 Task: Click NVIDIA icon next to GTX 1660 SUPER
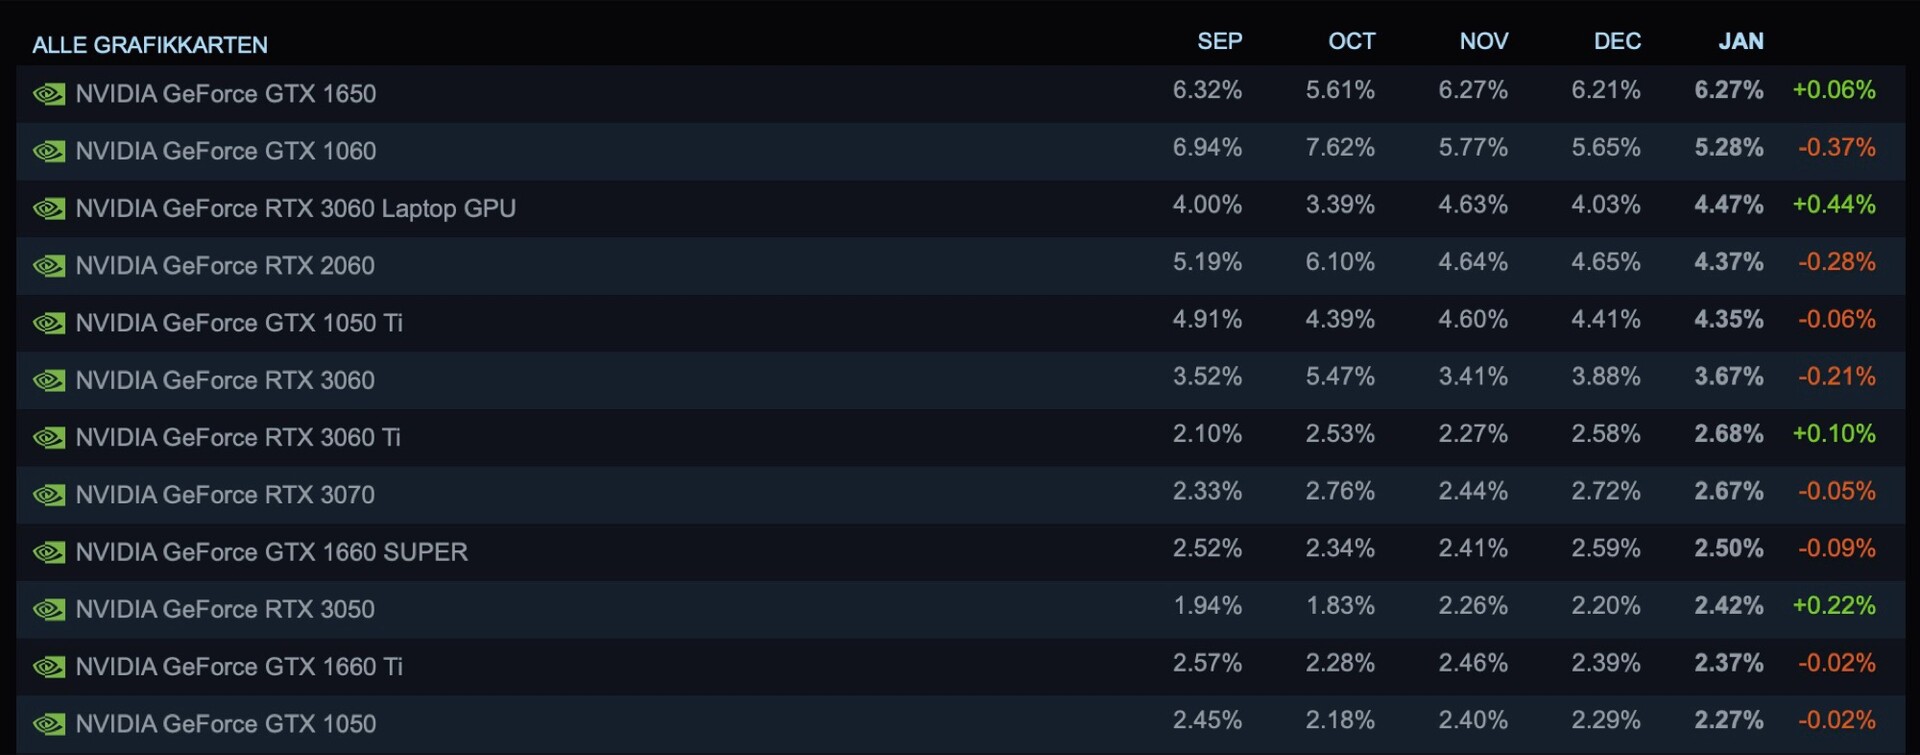point(49,552)
